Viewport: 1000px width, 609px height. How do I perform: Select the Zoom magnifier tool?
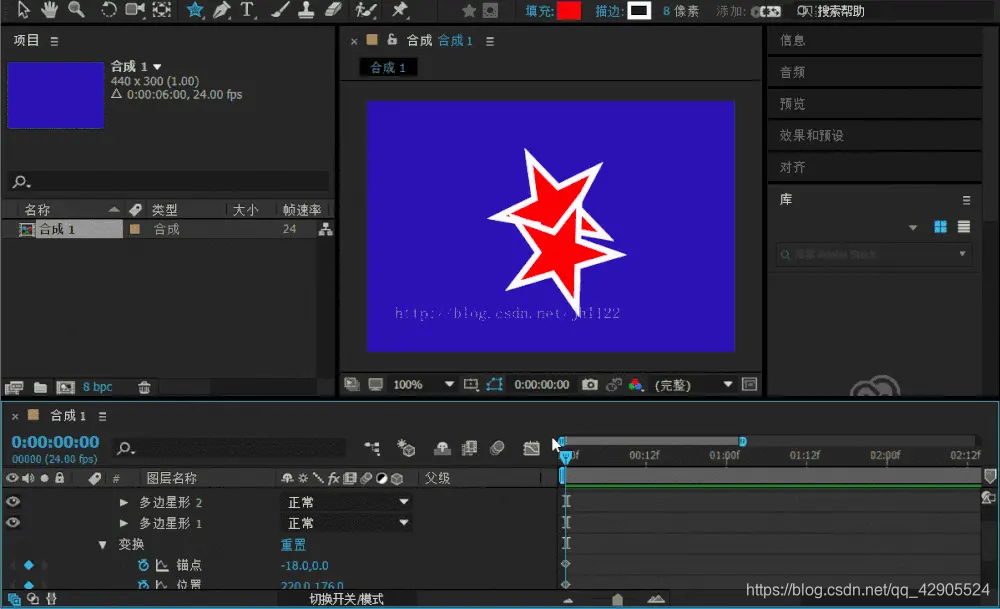[x=76, y=10]
